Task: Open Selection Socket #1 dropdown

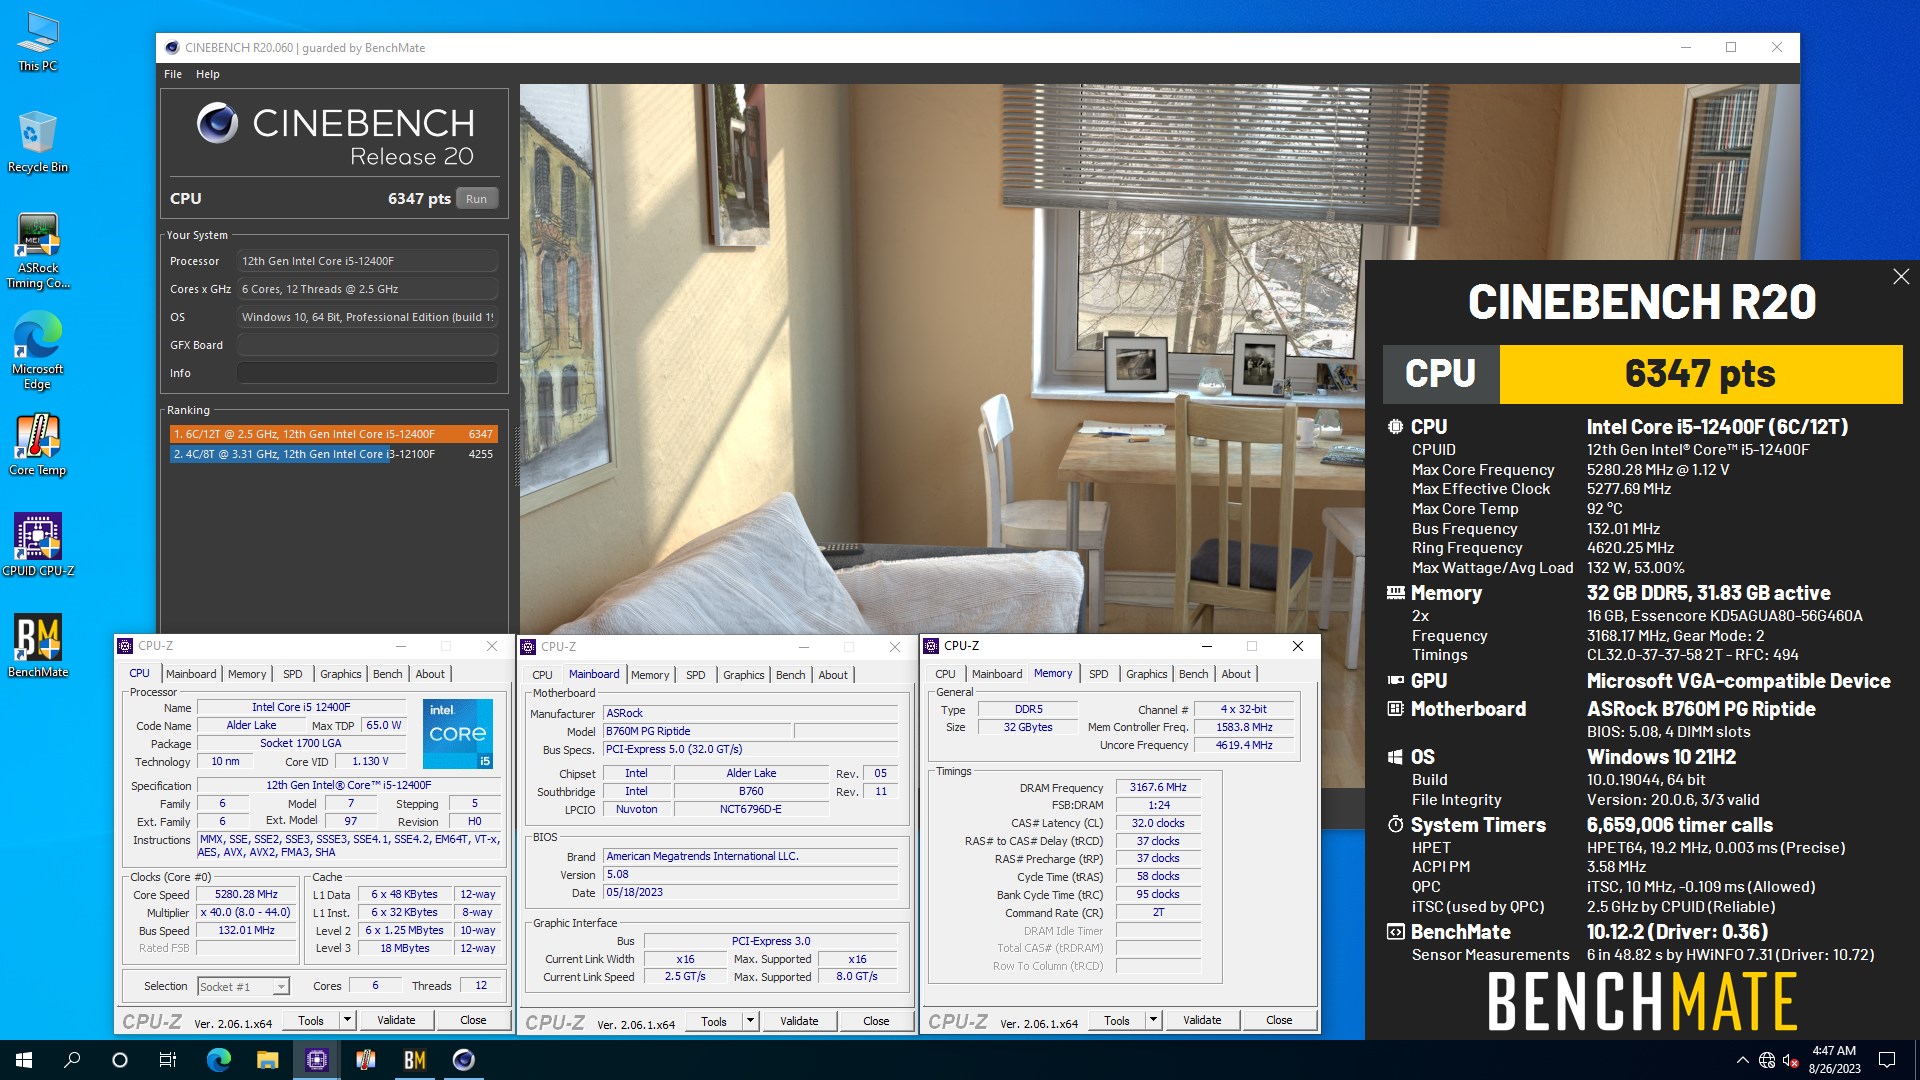Action: (x=244, y=987)
